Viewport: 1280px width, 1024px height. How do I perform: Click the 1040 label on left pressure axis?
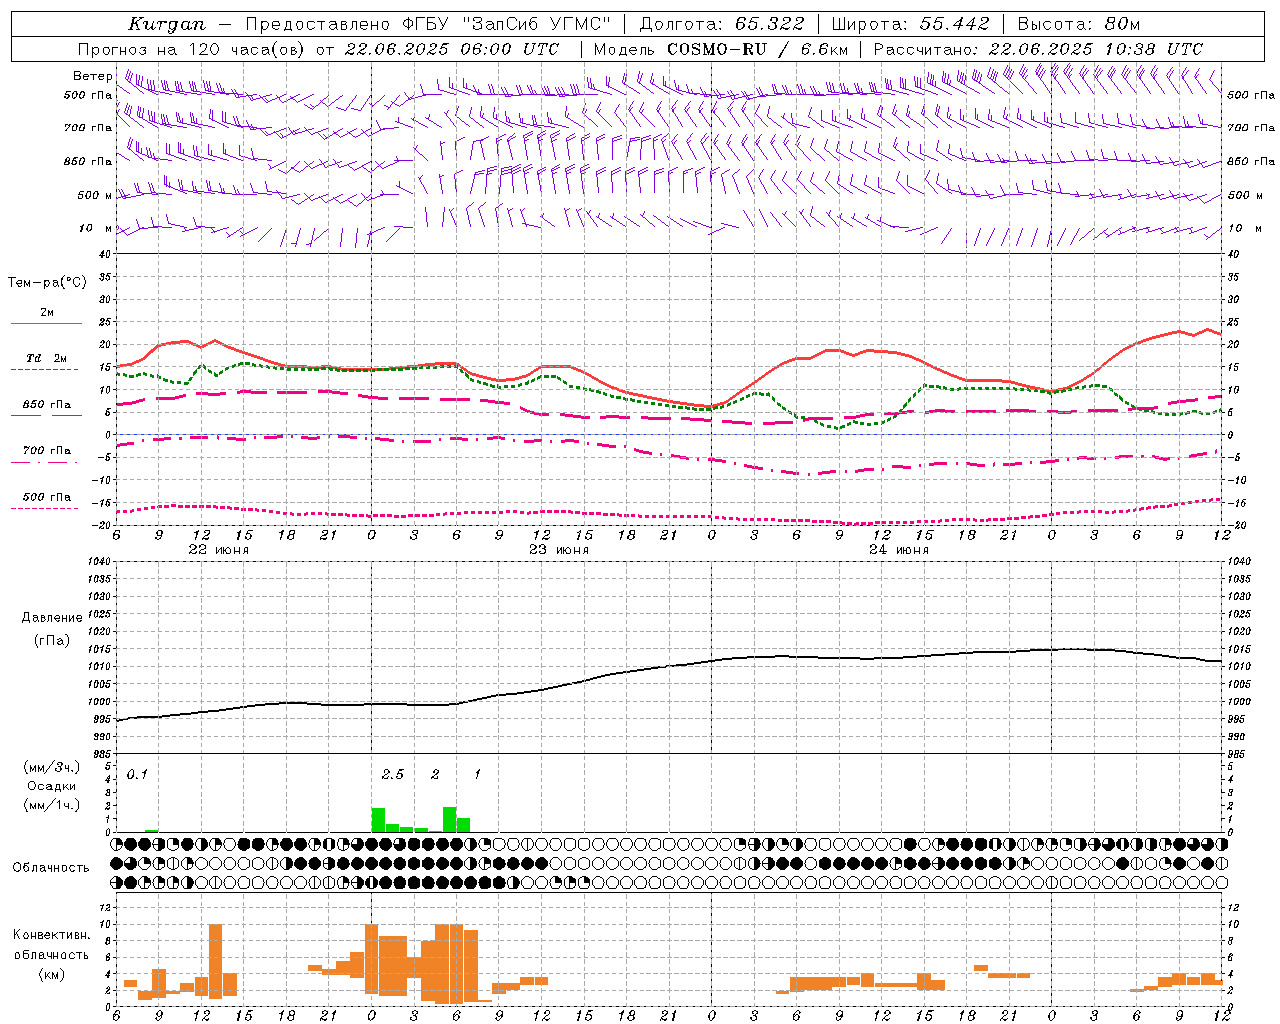pyautogui.click(x=100, y=561)
